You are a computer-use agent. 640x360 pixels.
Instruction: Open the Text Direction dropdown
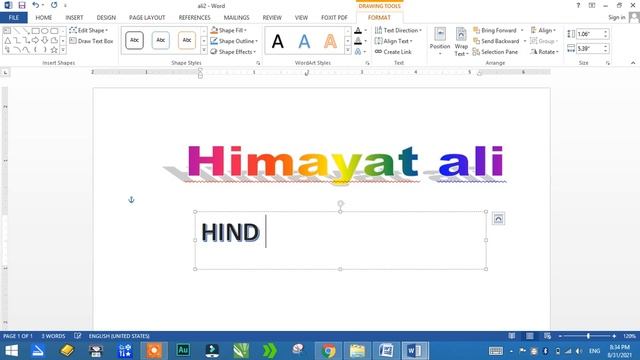[398, 30]
